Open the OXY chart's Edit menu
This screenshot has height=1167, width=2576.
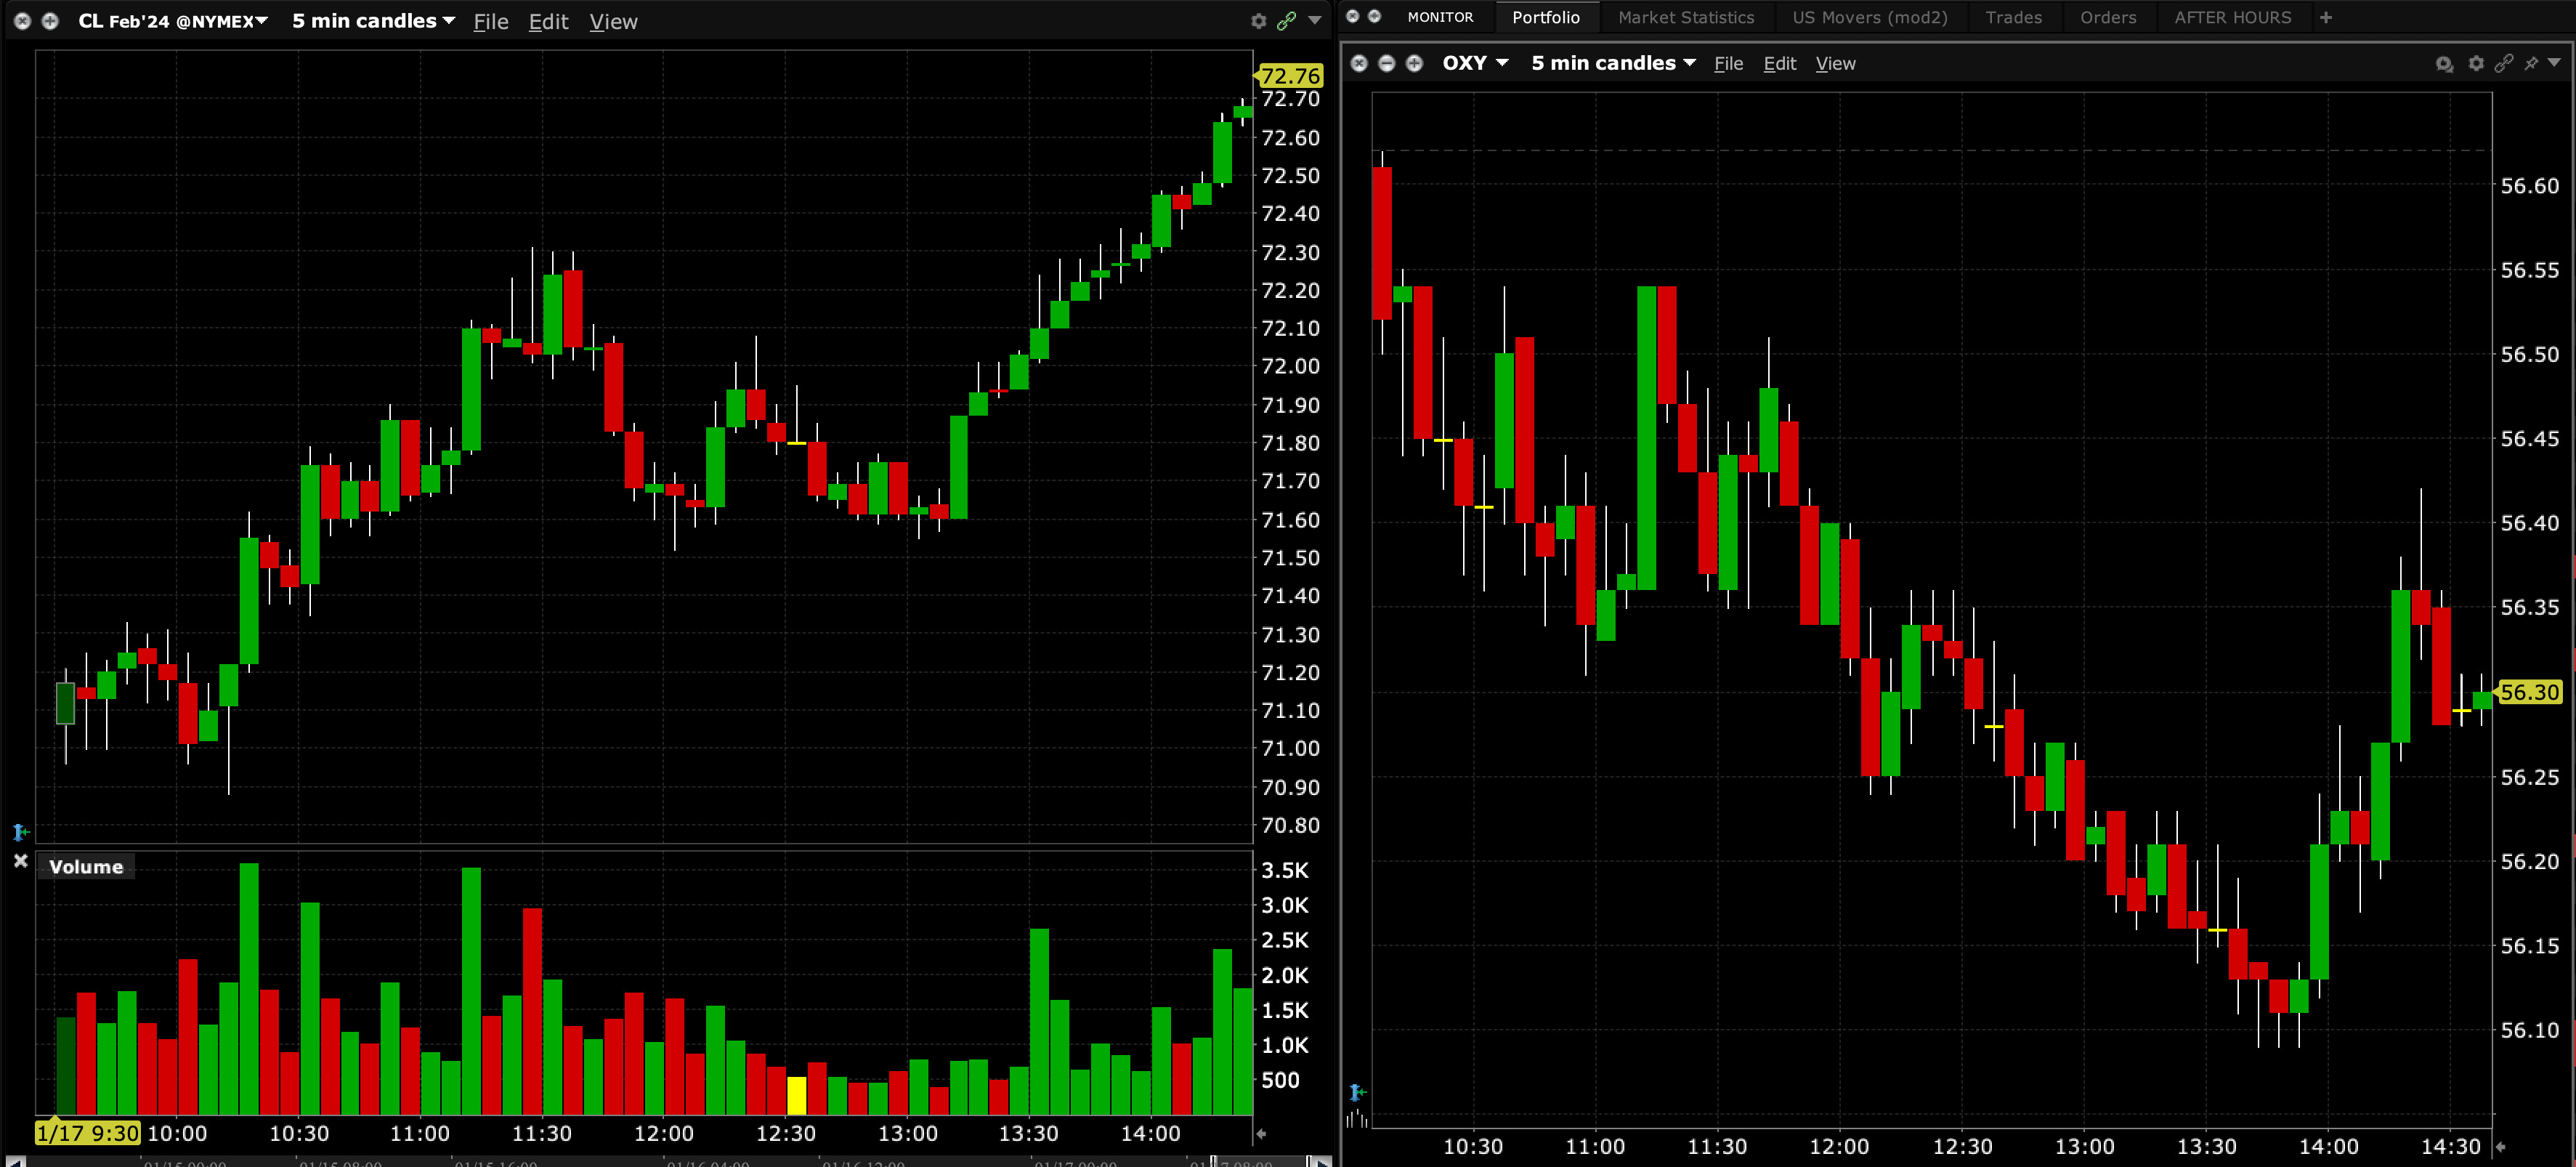(x=1779, y=64)
